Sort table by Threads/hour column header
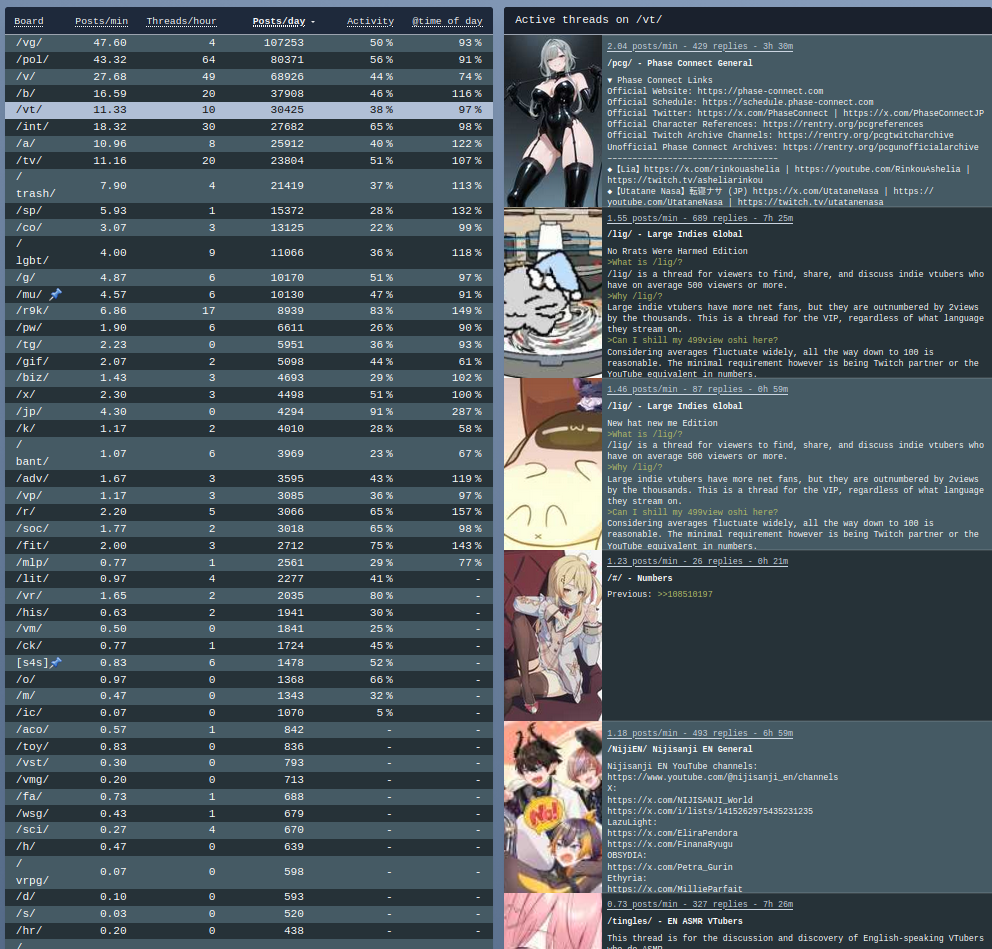The image size is (992, 949). click(181, 21)
